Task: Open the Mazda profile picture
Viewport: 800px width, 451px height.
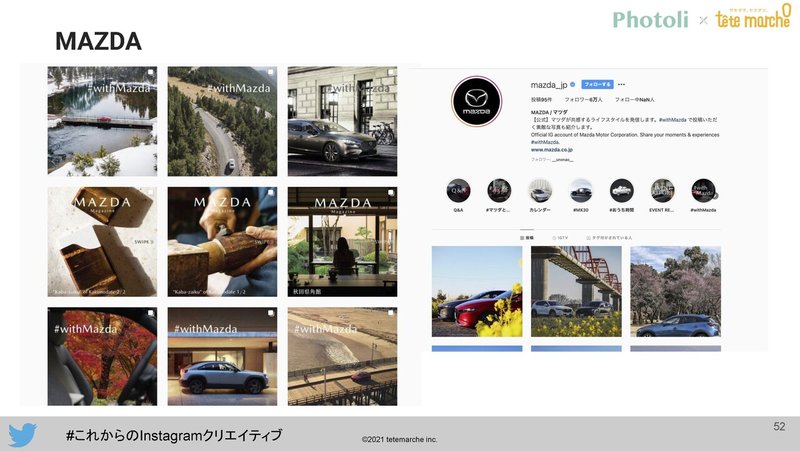Action: pyautogui.click(x=477, y=101)
